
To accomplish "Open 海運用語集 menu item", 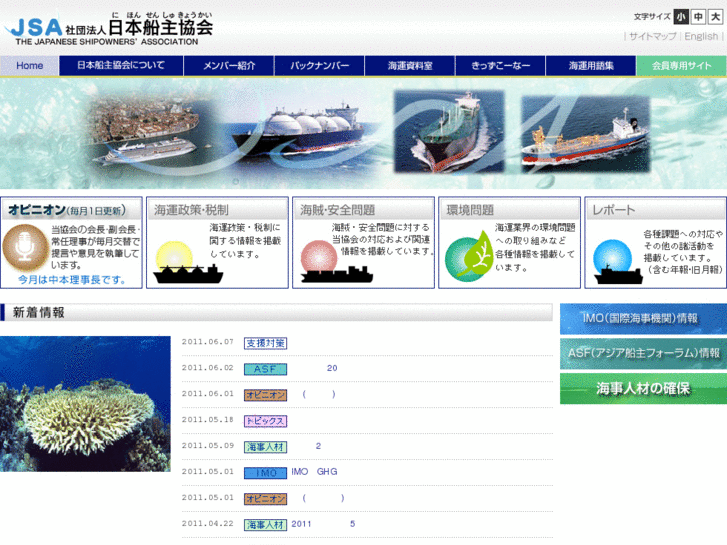I will pyautogui.click(x=591, y=66).
